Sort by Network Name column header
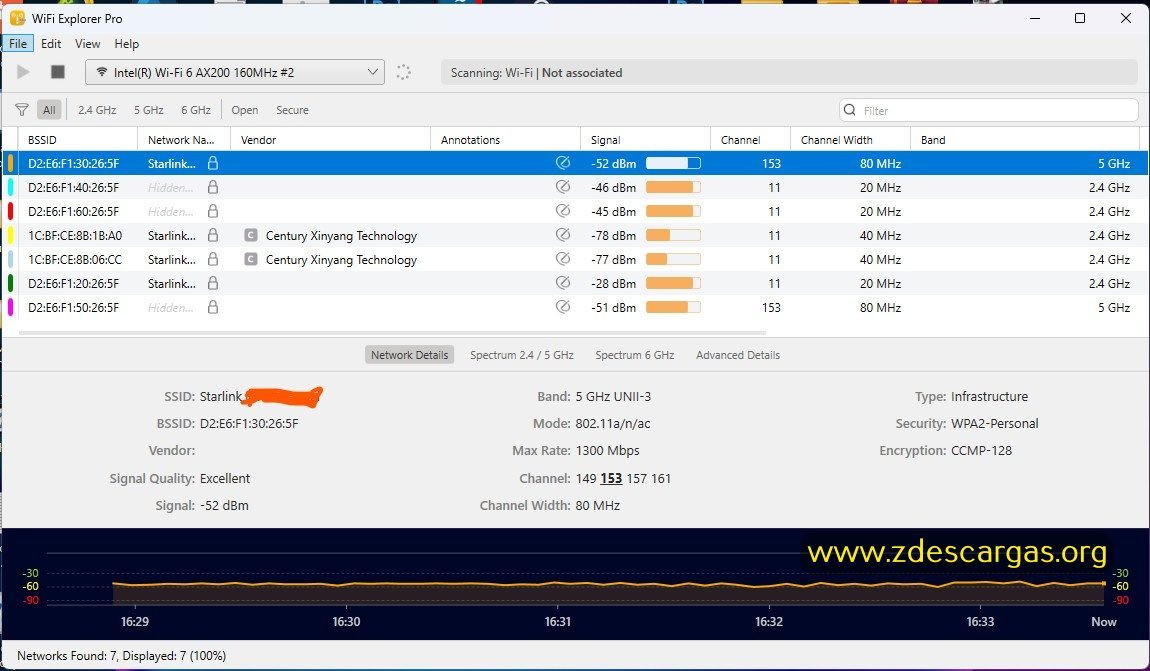This screenshot has width=1150, height=671. [x=184, y=139]
